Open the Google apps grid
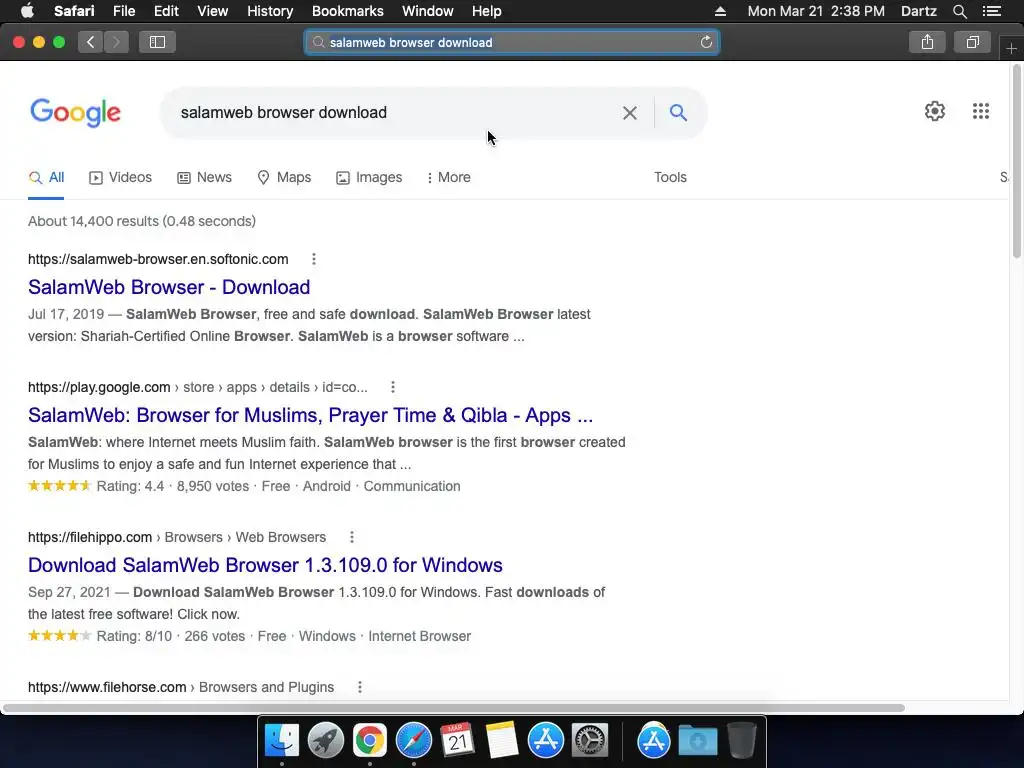Screen dimensions: 1024x768 coord(980,111)
